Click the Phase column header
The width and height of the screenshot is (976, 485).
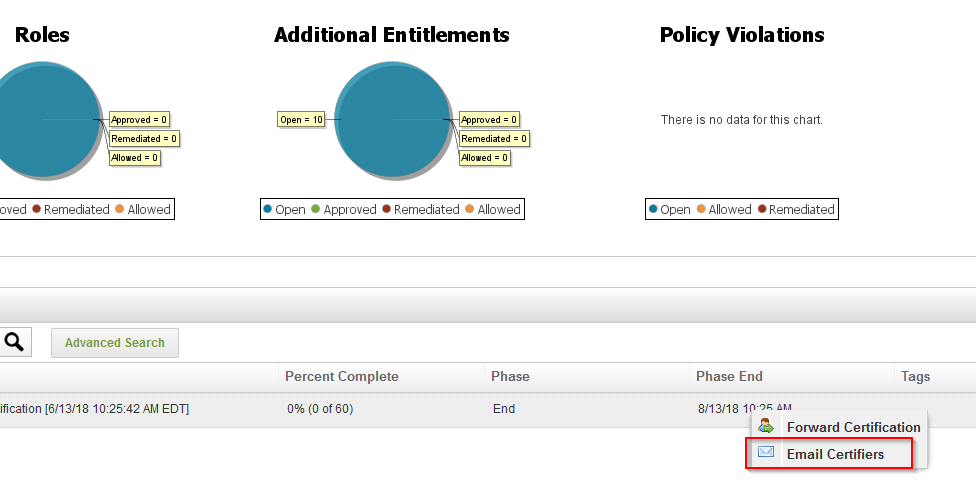510,377
